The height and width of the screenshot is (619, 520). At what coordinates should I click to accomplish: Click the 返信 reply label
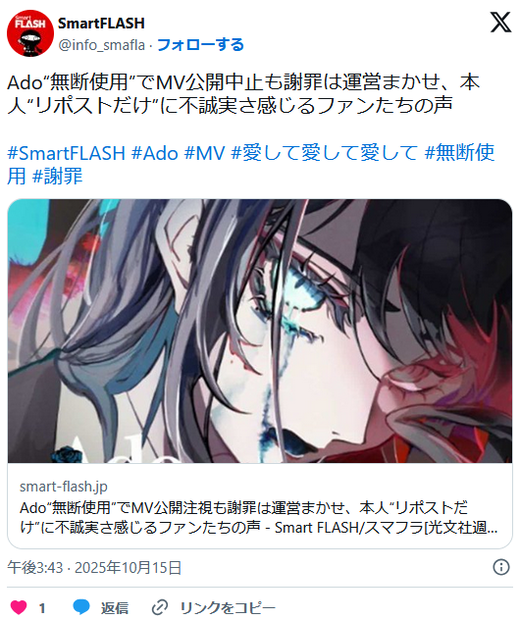pos(115,608)
